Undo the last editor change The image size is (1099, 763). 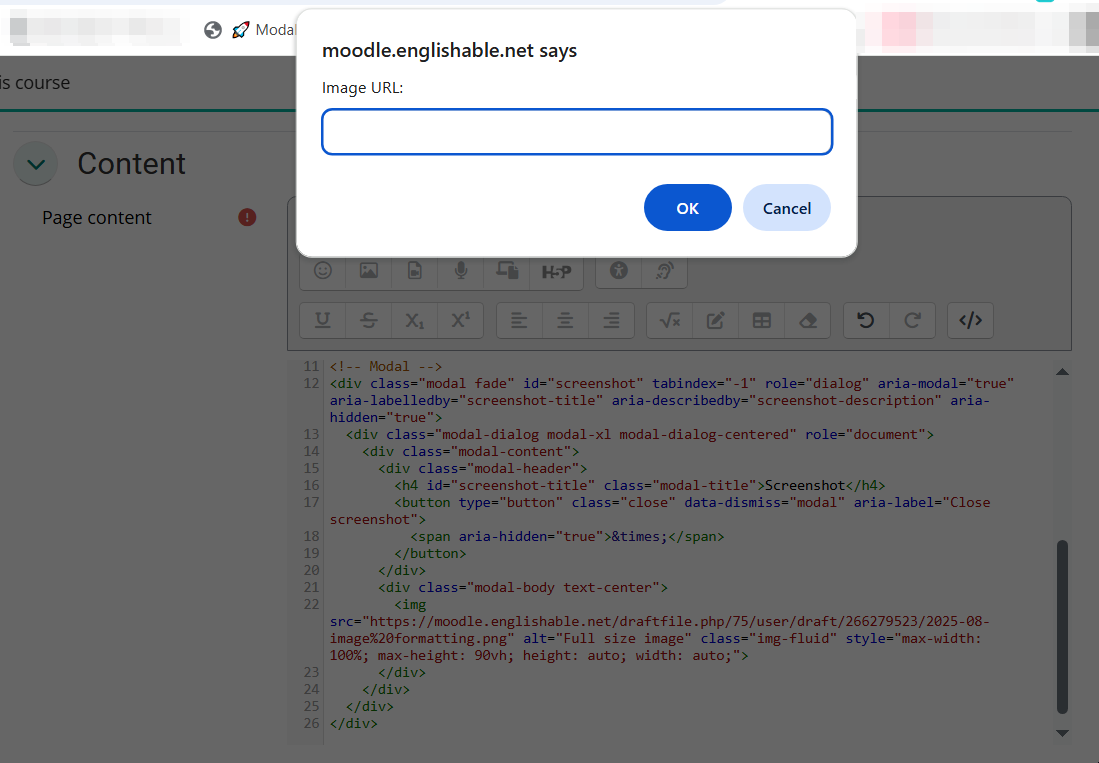click(x=866, y=320)
